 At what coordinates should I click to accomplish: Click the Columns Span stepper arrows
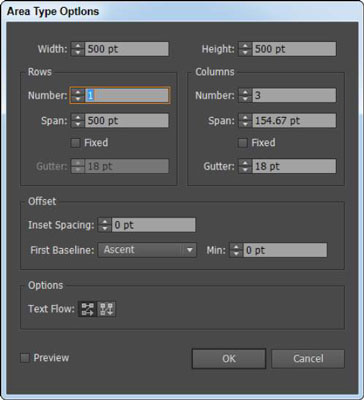coord(245,120)
